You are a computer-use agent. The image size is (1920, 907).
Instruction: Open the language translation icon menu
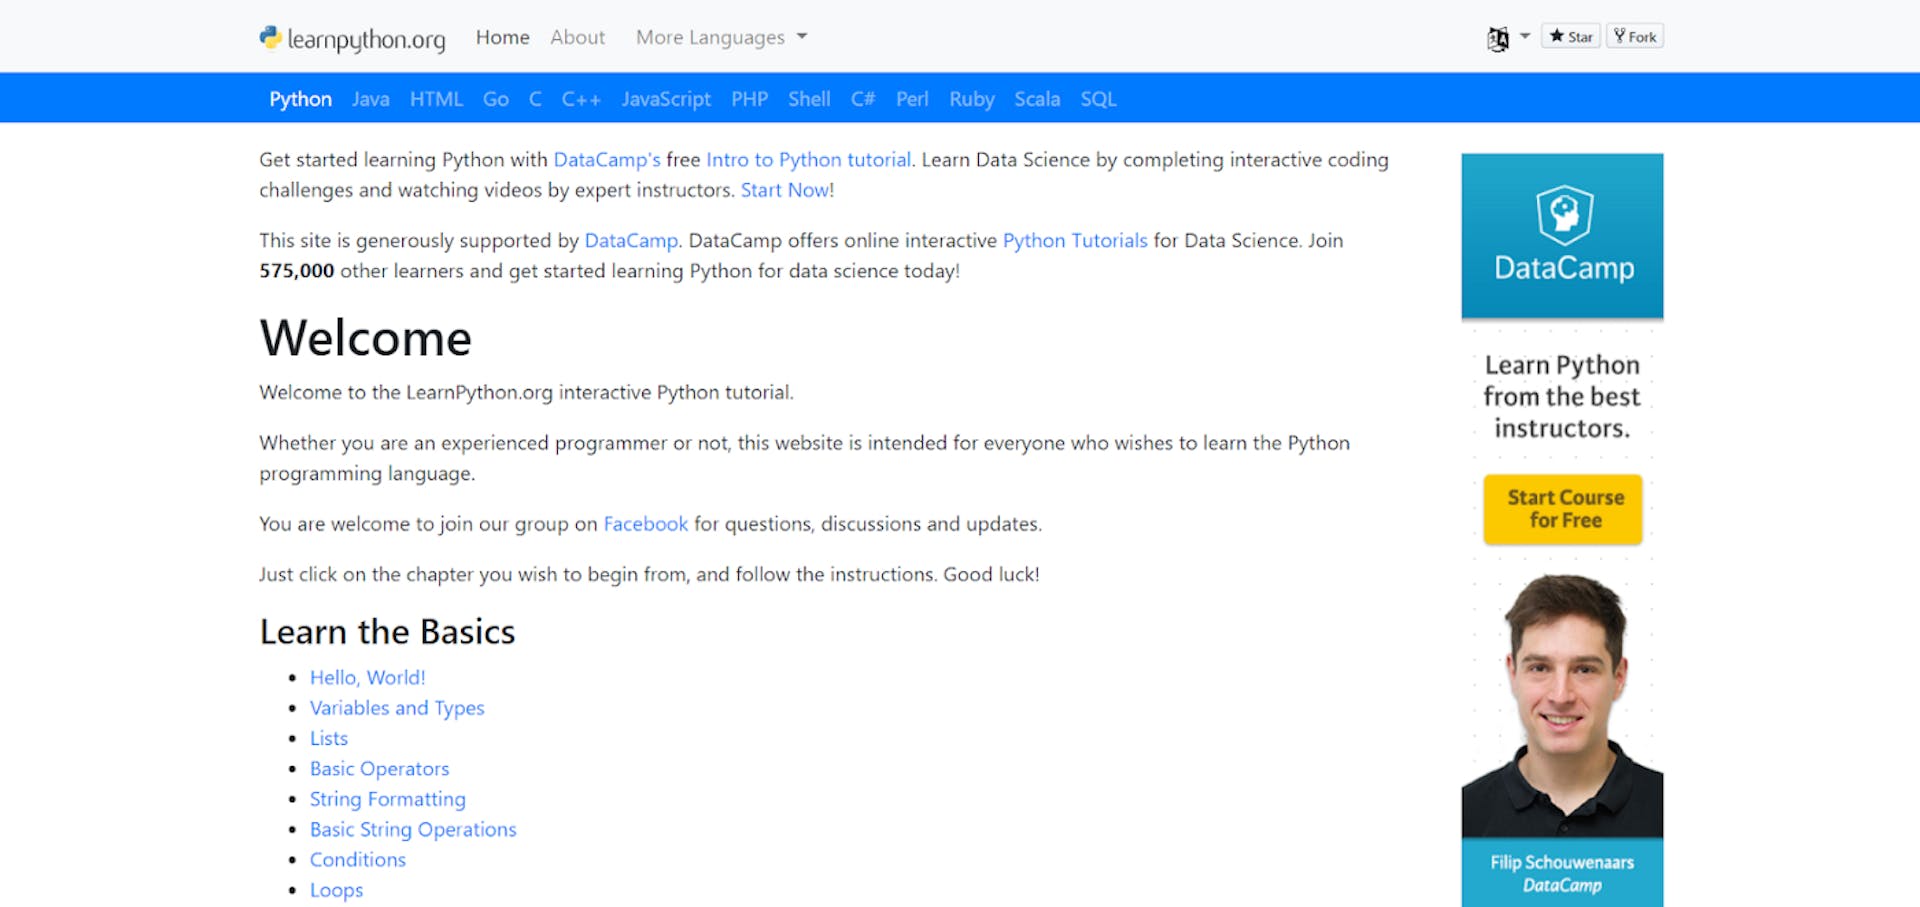point(1497,38)
